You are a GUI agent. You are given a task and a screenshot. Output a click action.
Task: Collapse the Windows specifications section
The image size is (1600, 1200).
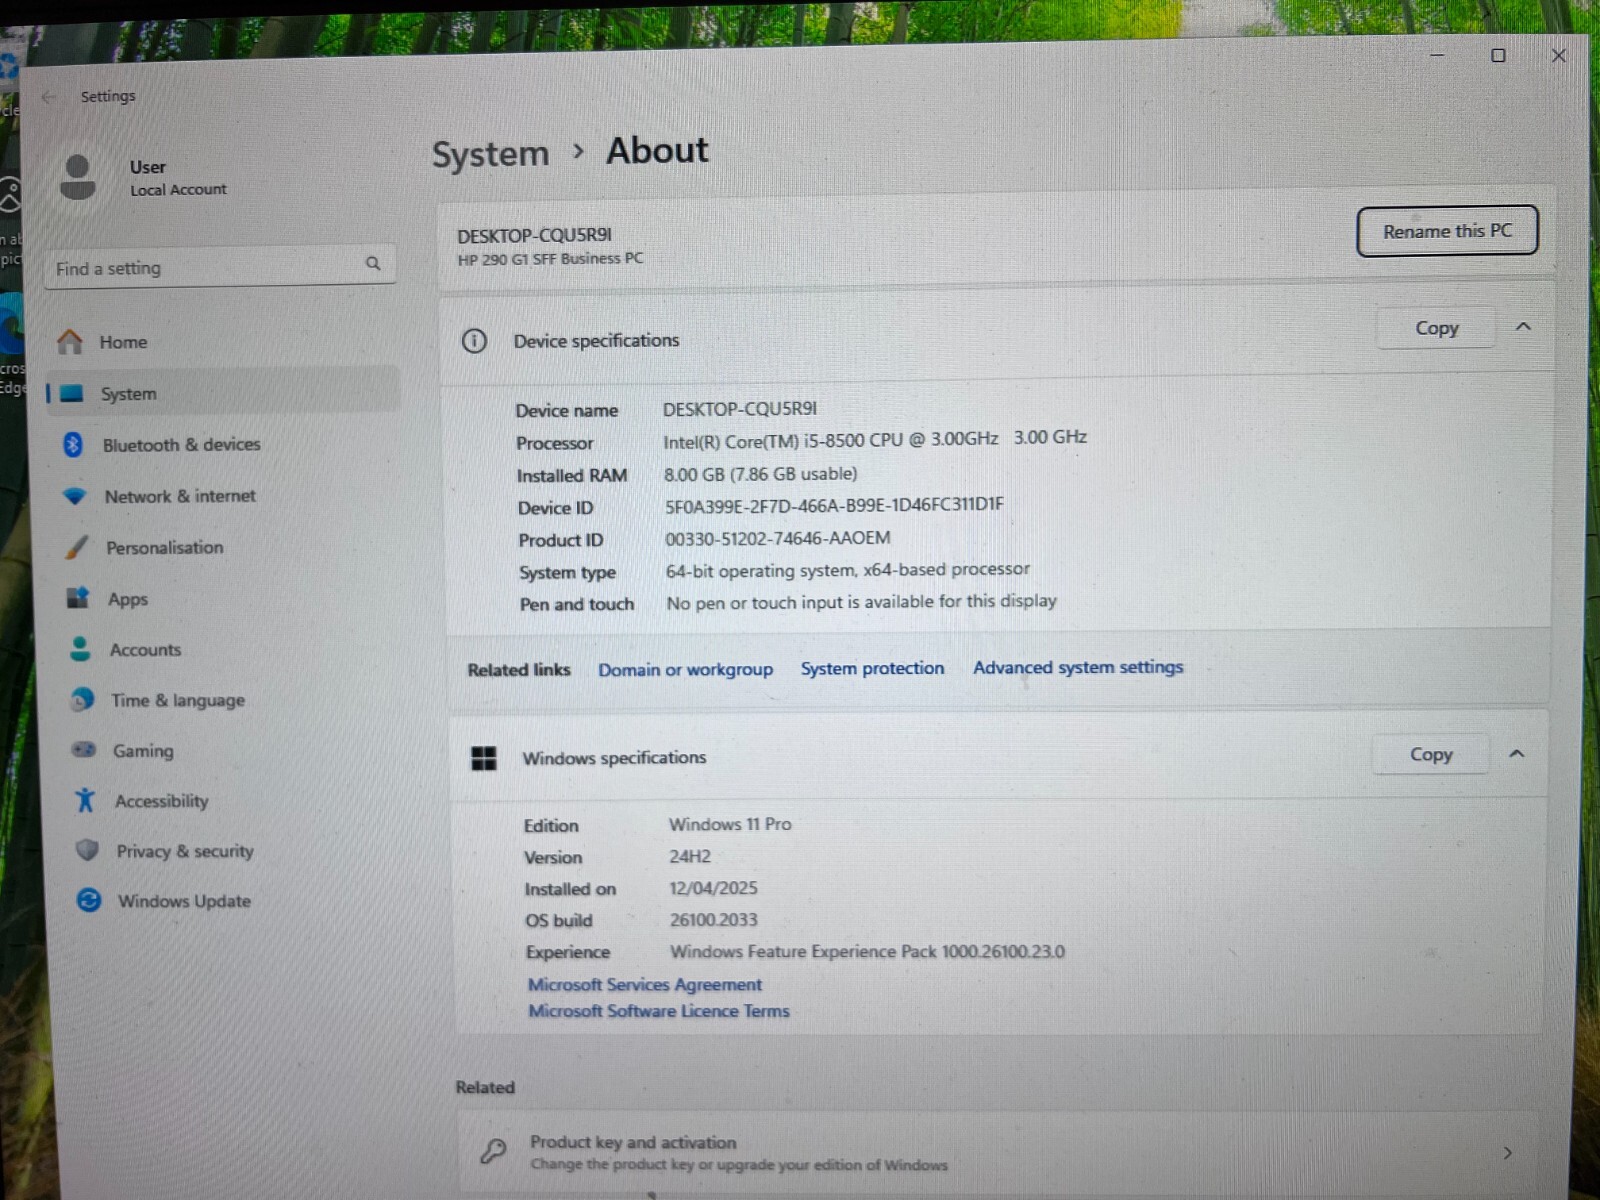click(1516, 754)
